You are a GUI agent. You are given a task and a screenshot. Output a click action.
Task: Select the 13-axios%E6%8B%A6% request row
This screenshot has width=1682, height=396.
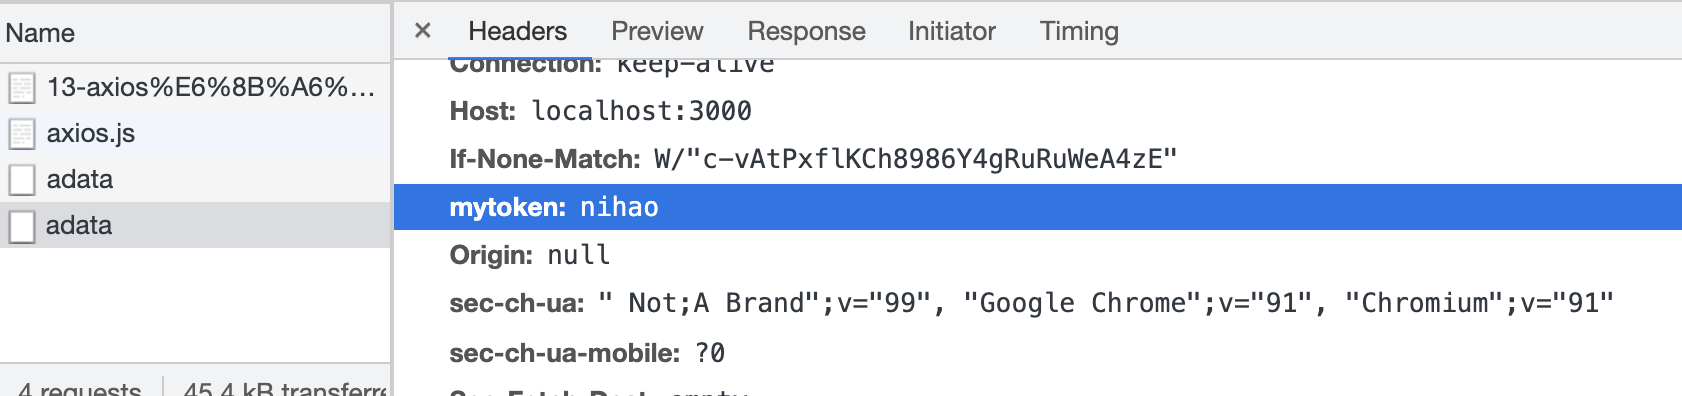coord(195,87)
